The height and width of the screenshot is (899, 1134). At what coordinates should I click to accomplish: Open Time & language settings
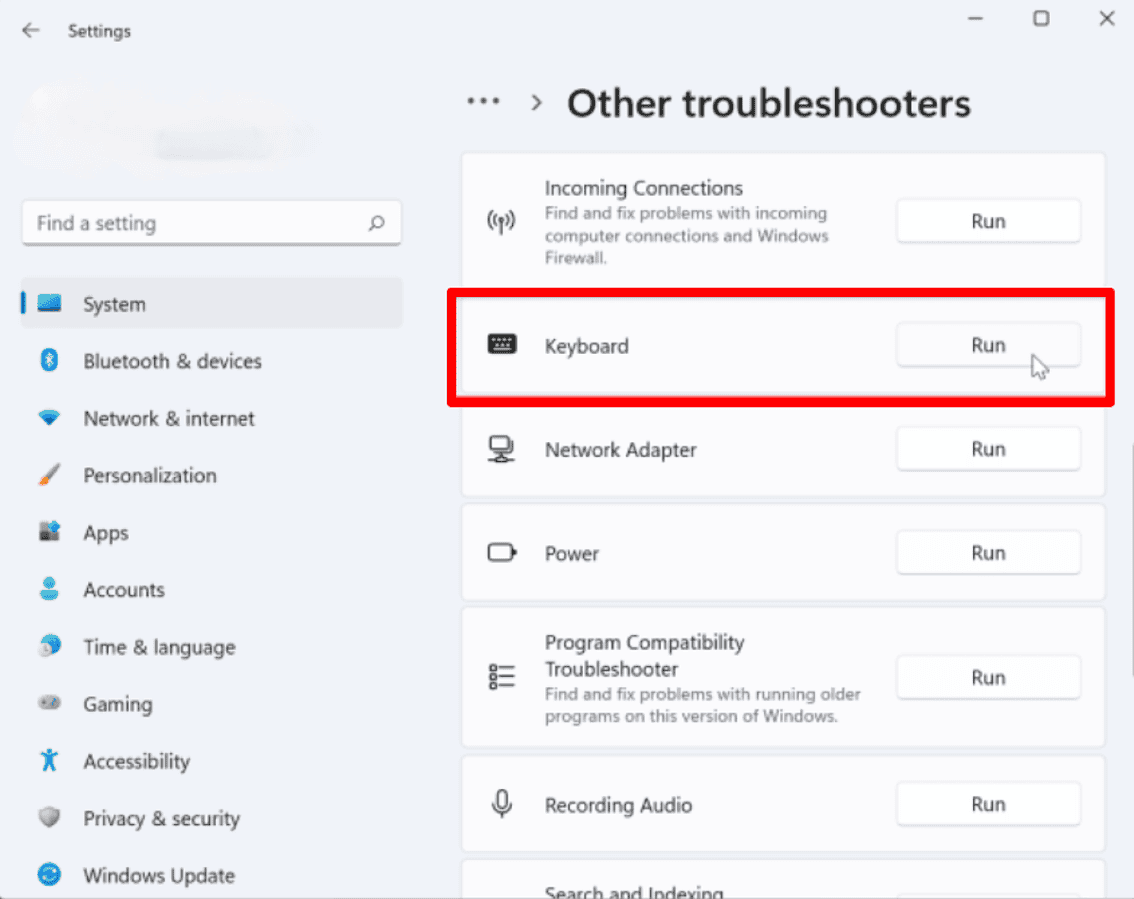click(x=211, y=647)
